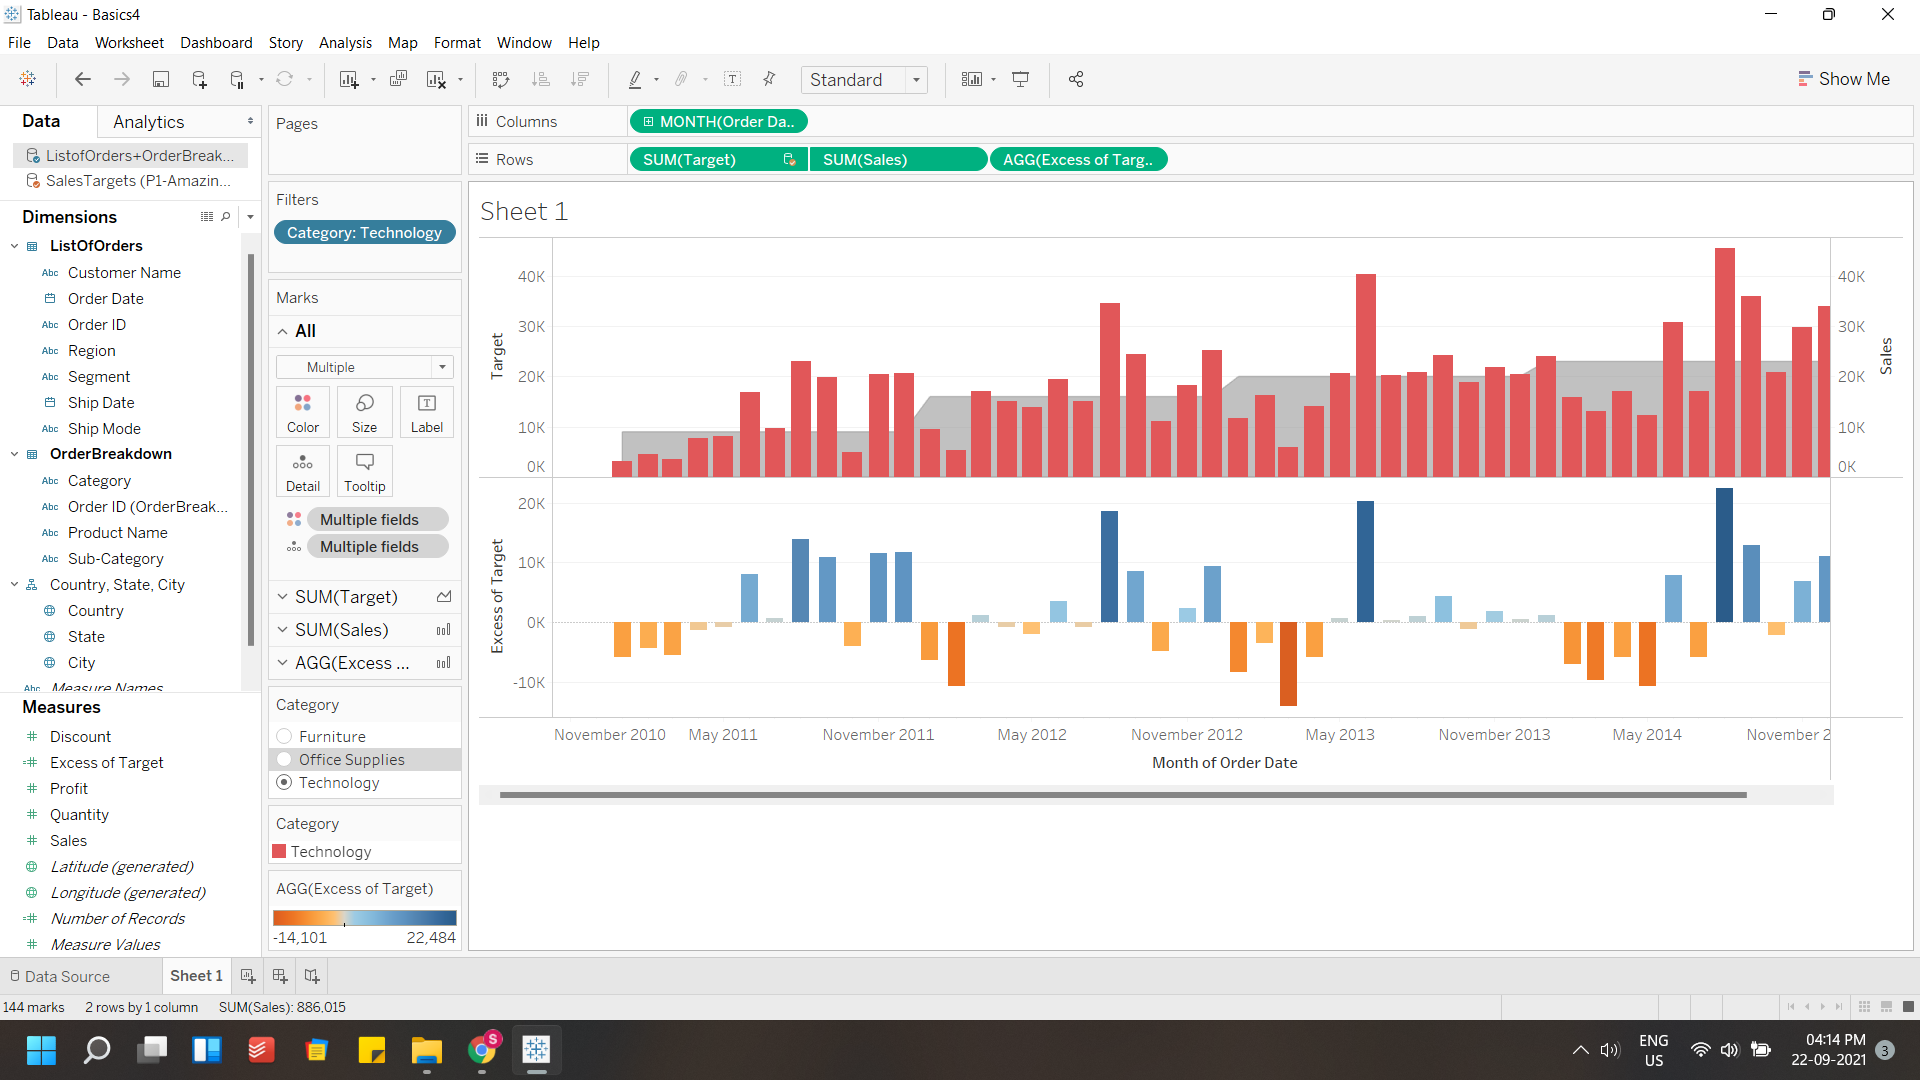Open the Color marks card
Viewport: 1920px width, 1080px height.
[x=303, y=412]
